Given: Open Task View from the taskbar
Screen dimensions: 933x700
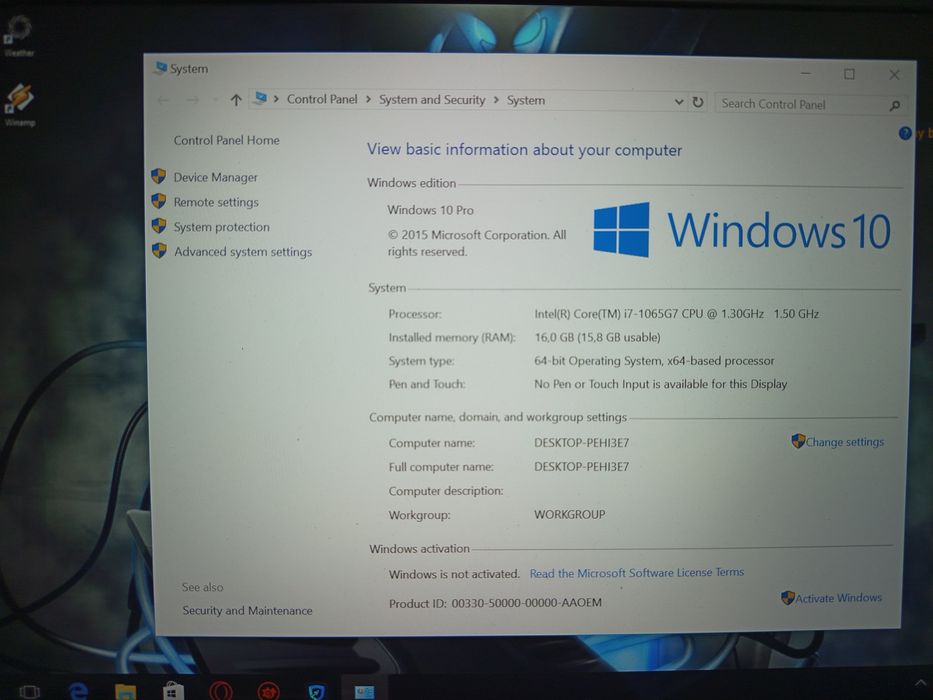Looking at the screenshot, I should pos(29,692).
